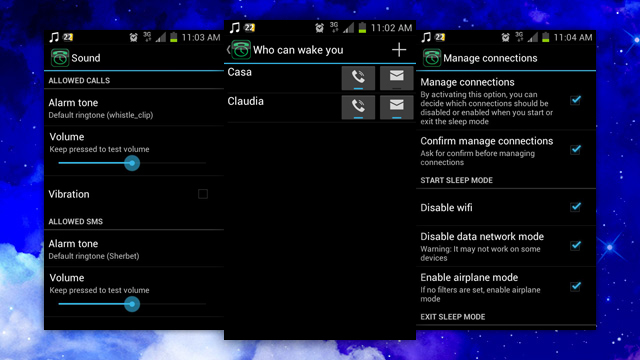
Task: Open Alarm tone under Allowed Calls
Action: 134,108
